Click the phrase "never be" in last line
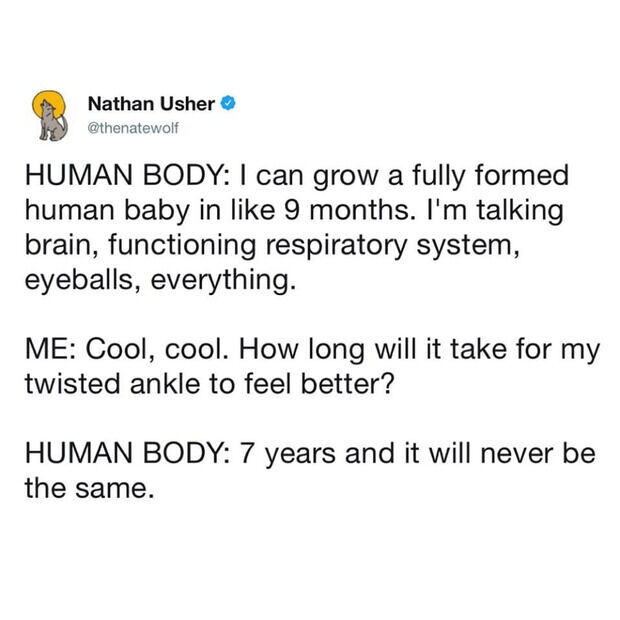 539,454
